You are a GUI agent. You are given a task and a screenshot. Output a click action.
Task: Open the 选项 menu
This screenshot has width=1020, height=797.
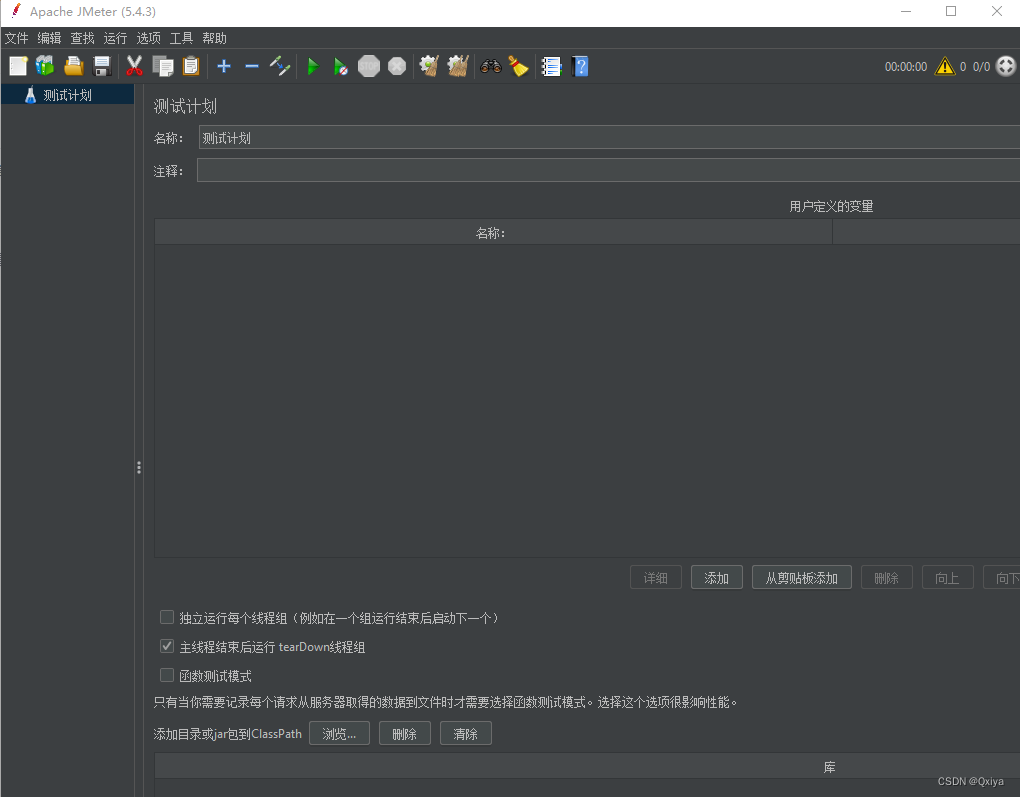[148, 38]
